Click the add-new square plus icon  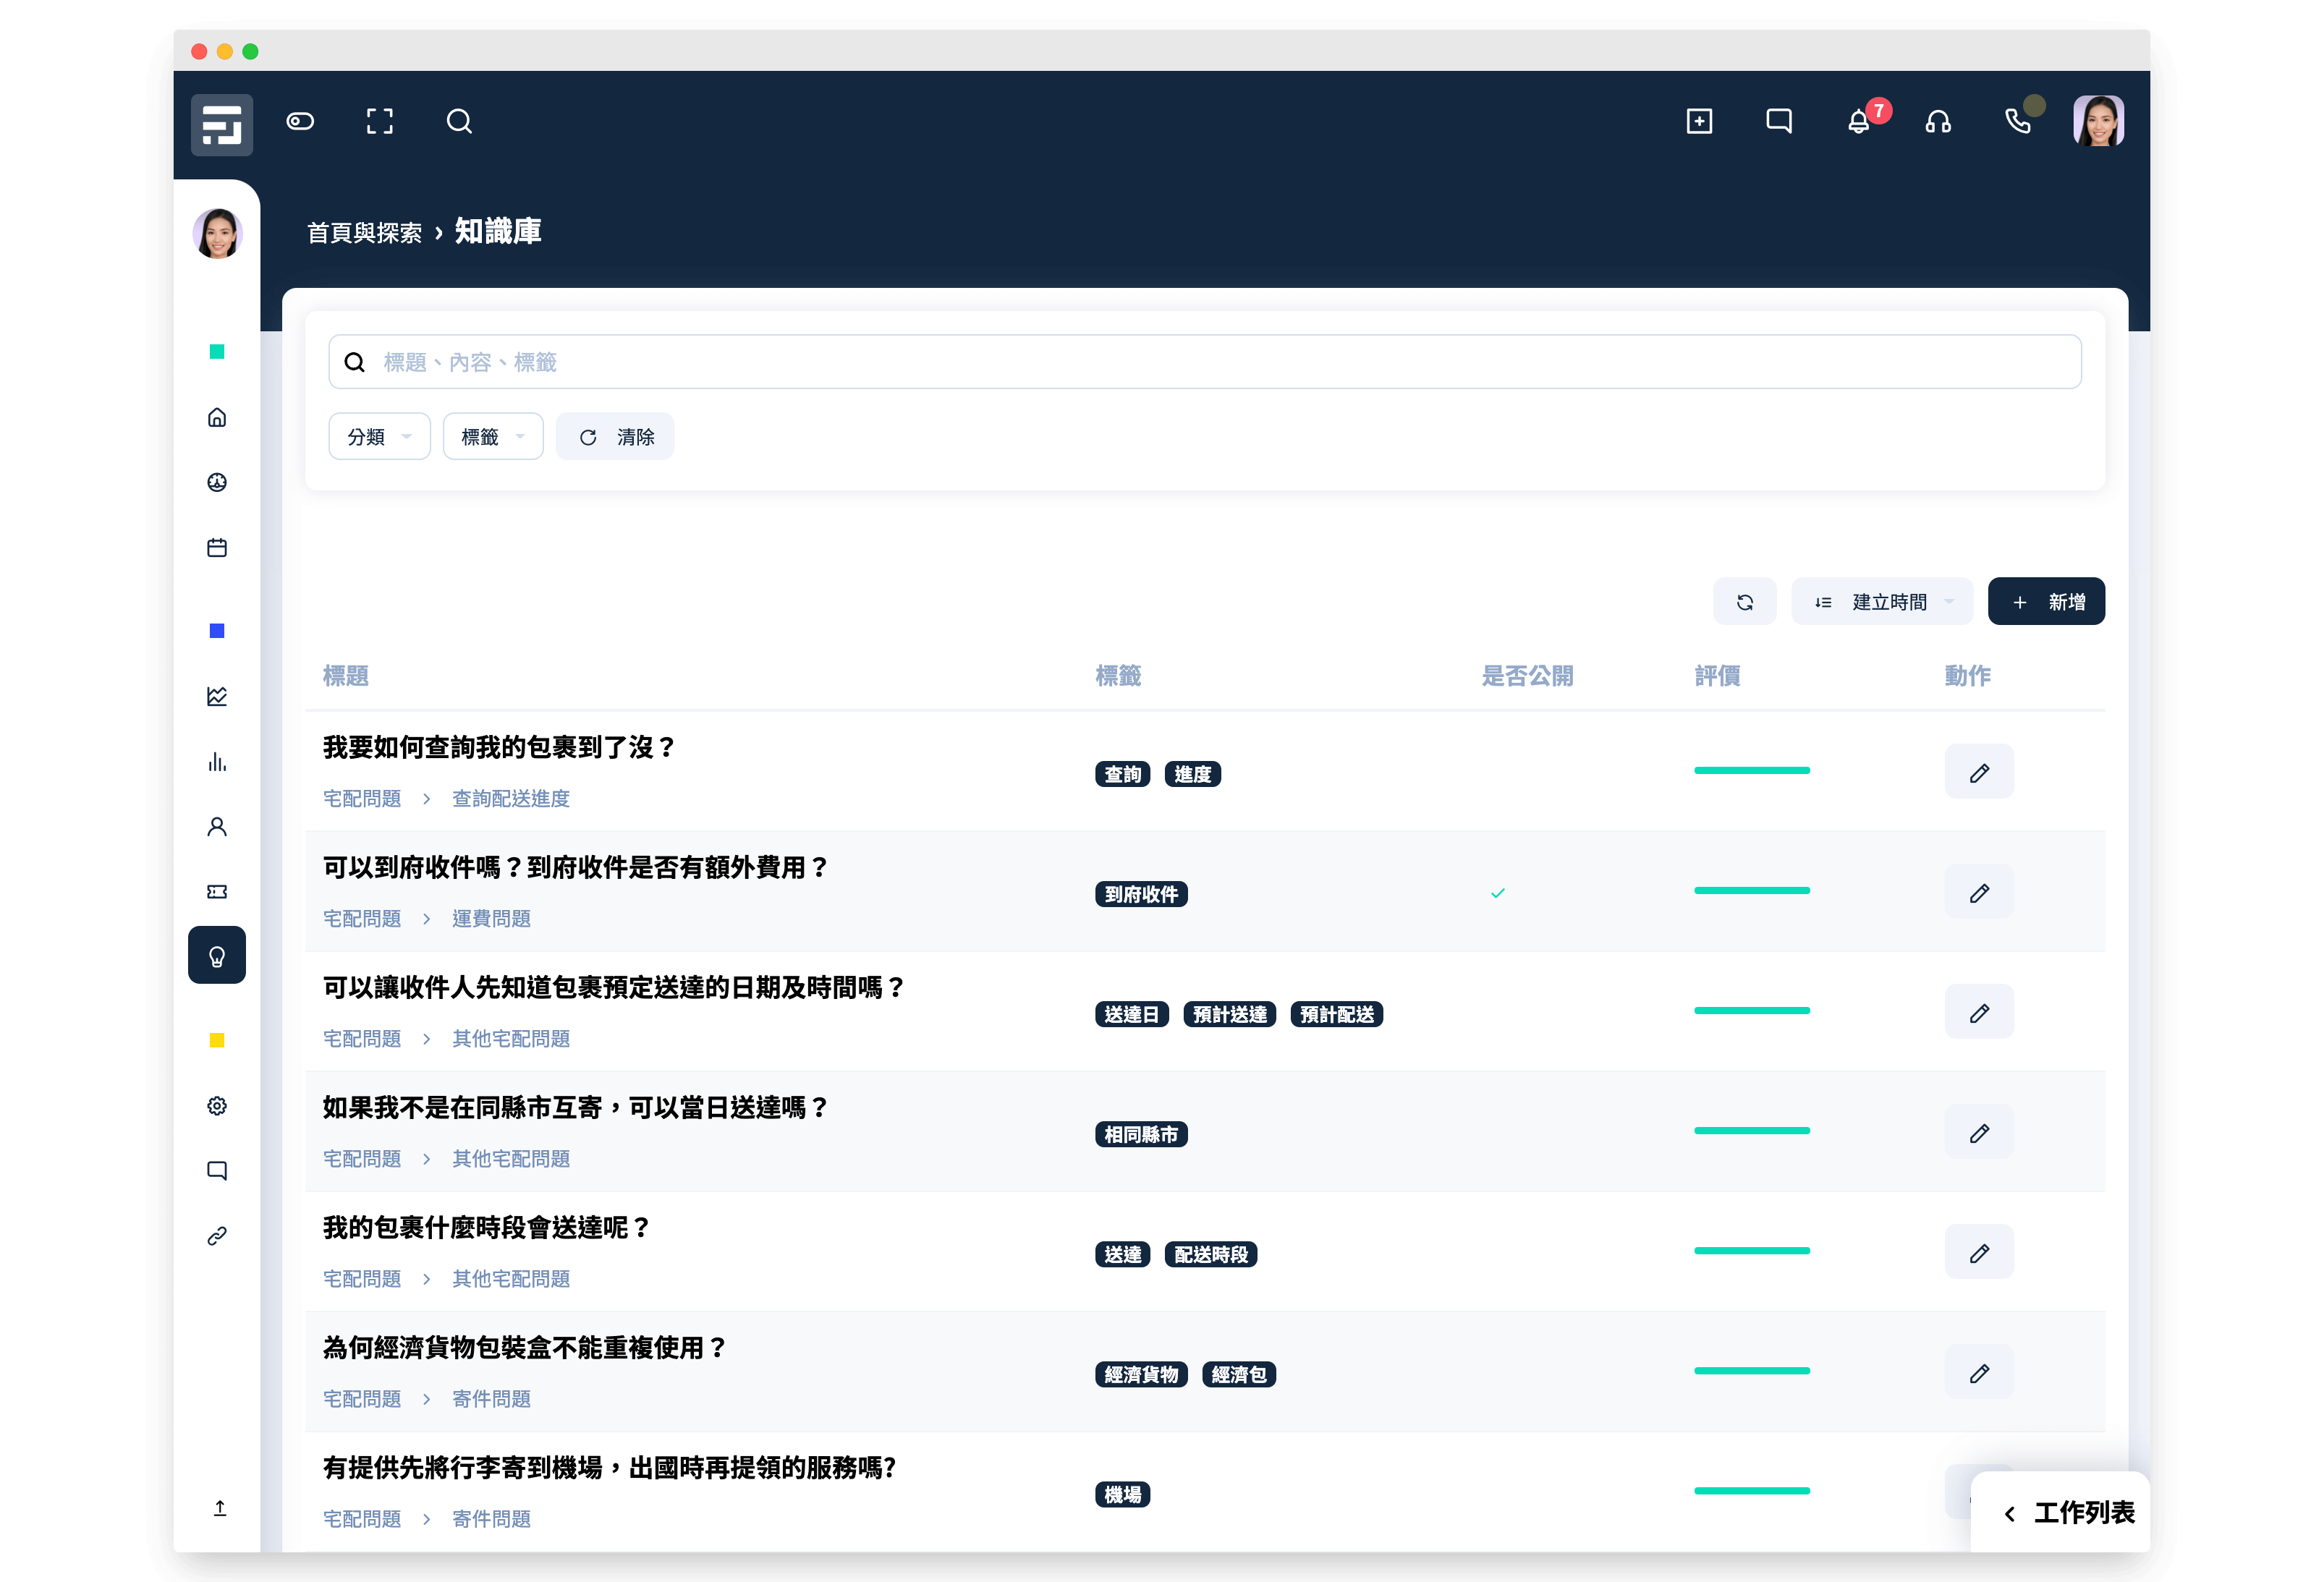(1699, 122)
